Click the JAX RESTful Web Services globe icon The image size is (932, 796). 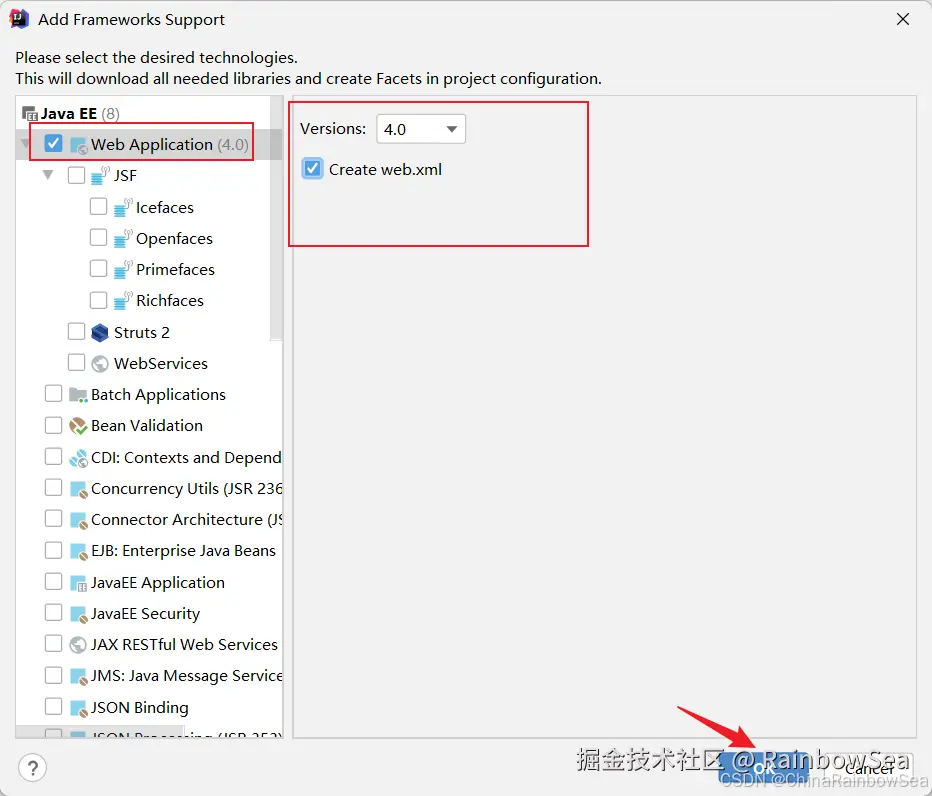pyautogui.click(x=78, y=644)
